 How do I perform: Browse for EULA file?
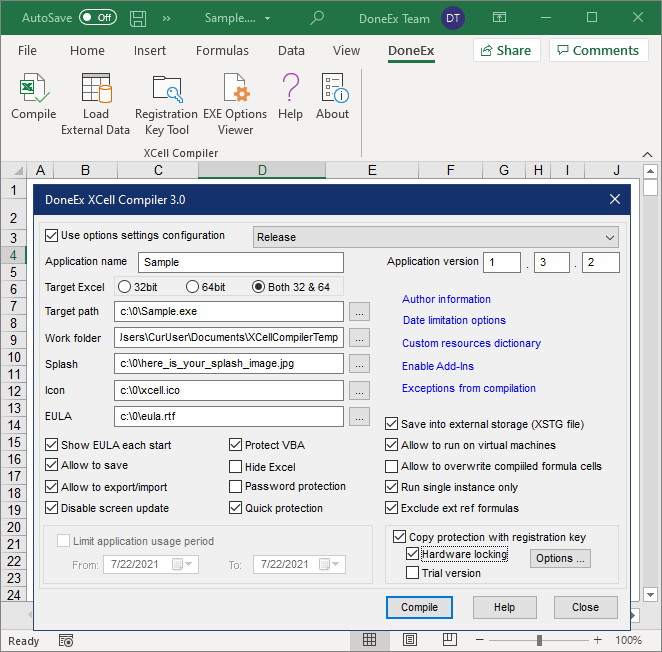coord(359,417)
